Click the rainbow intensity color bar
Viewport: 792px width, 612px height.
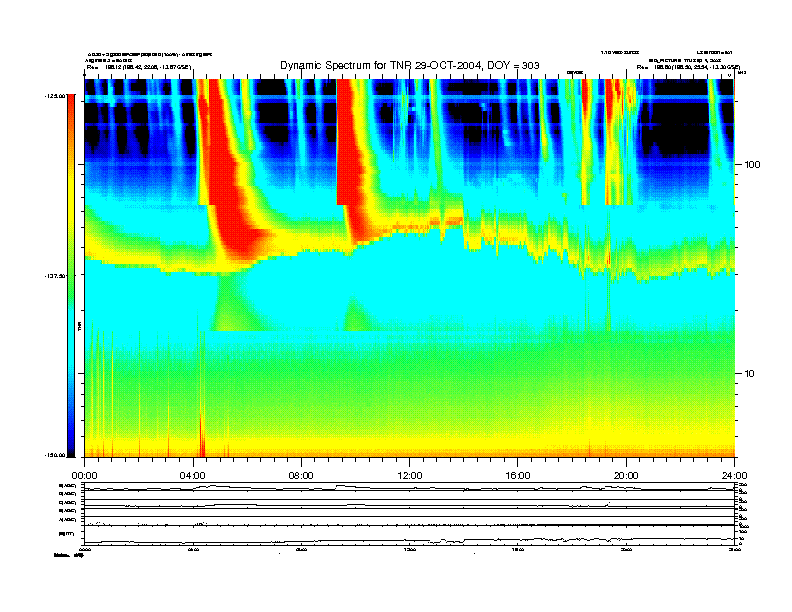point(71,275)
